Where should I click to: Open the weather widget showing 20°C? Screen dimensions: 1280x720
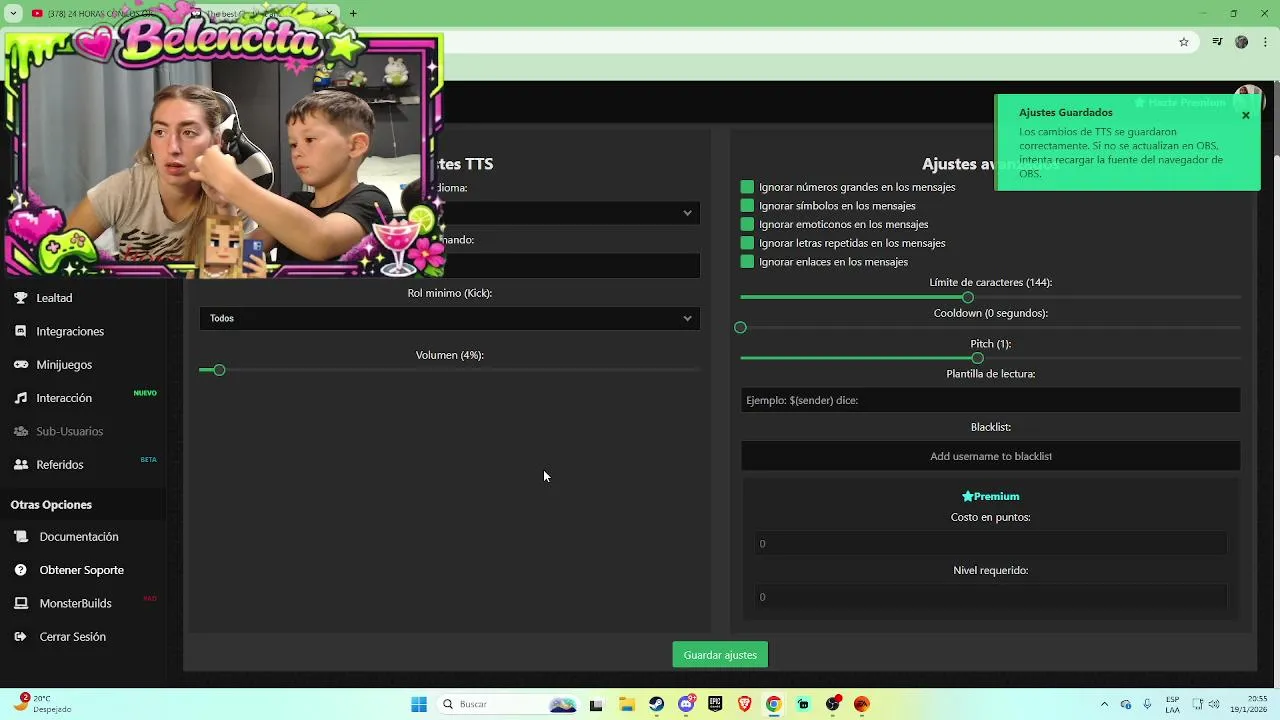(42, 704)
